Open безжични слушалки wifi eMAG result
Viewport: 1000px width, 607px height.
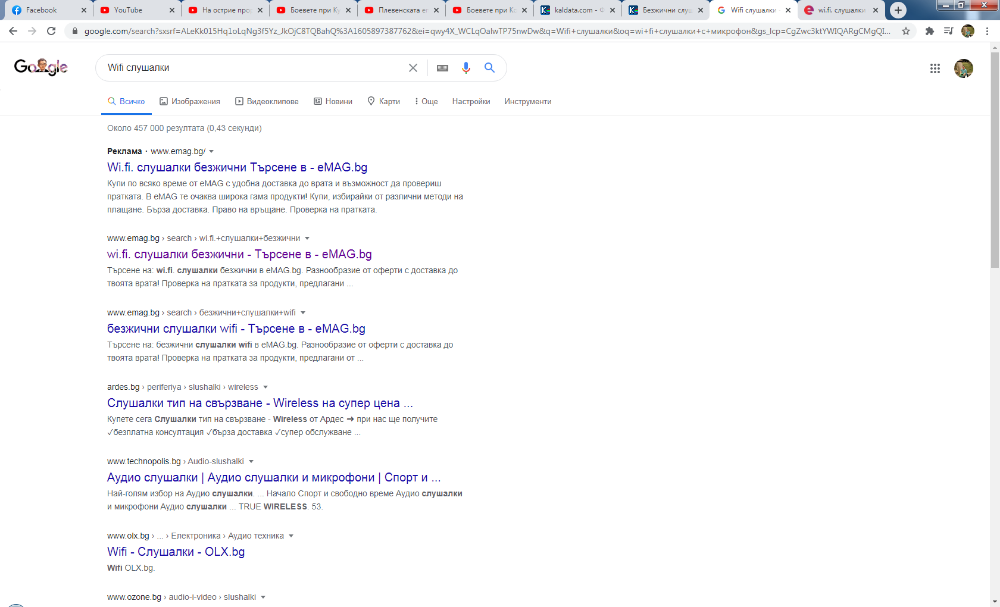pos(236,328)
